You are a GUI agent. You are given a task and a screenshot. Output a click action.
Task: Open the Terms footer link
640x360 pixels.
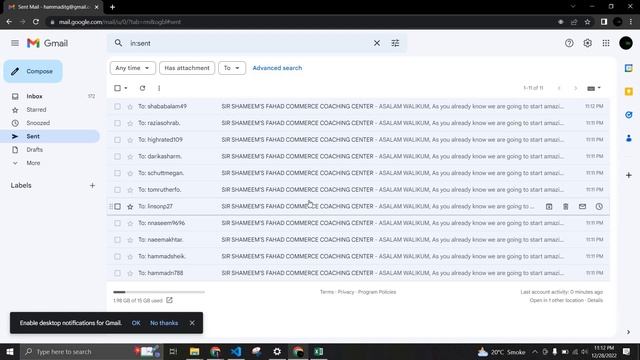pyautogui.click(x=327, y=292)
